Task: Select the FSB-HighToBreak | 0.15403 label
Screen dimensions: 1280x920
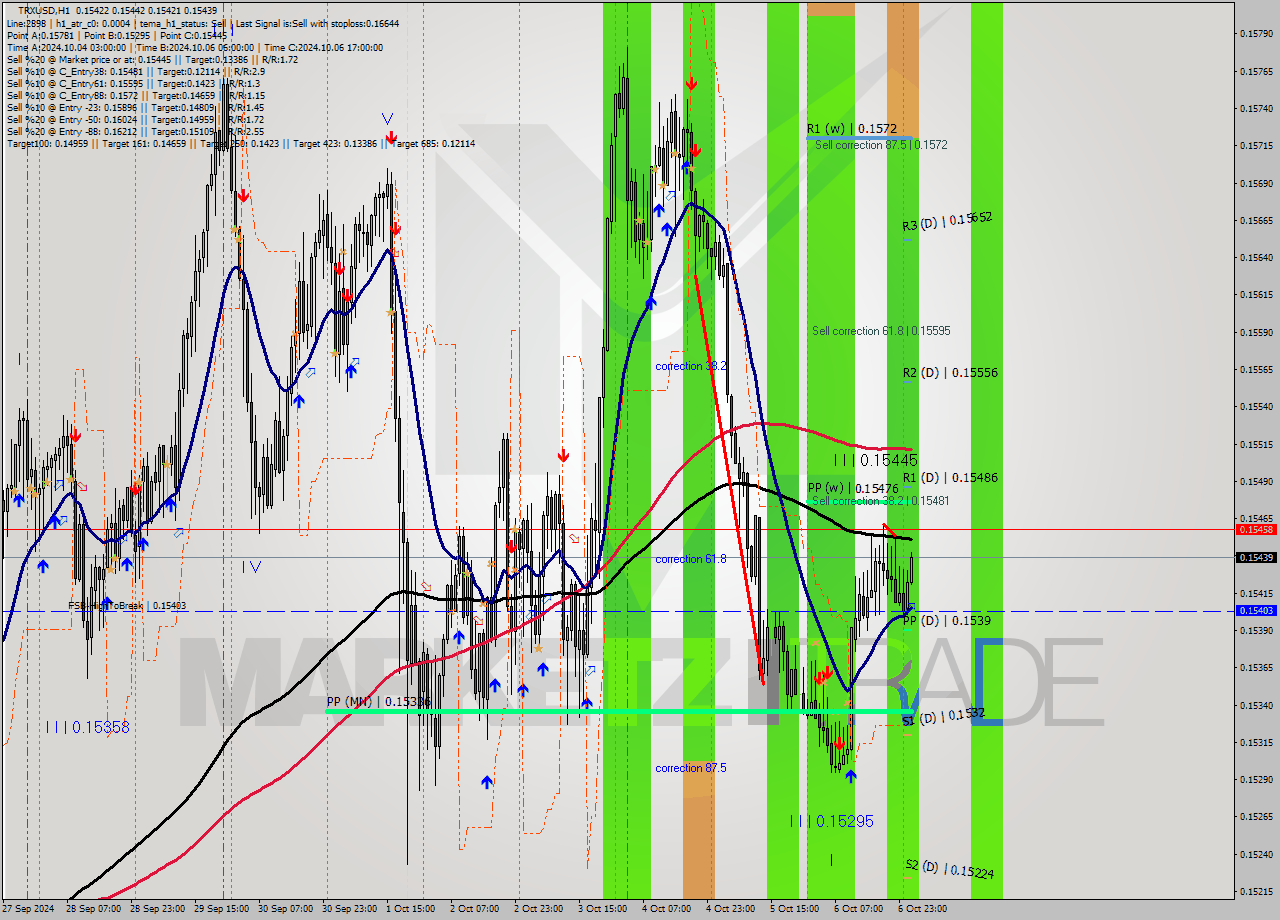Action: tap(127, 606)
